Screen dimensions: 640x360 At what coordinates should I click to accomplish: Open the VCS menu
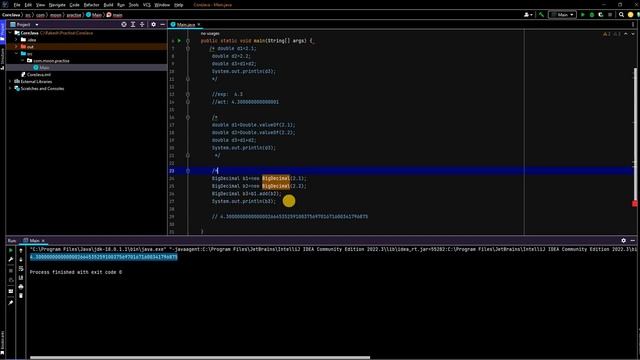(147, 5)
